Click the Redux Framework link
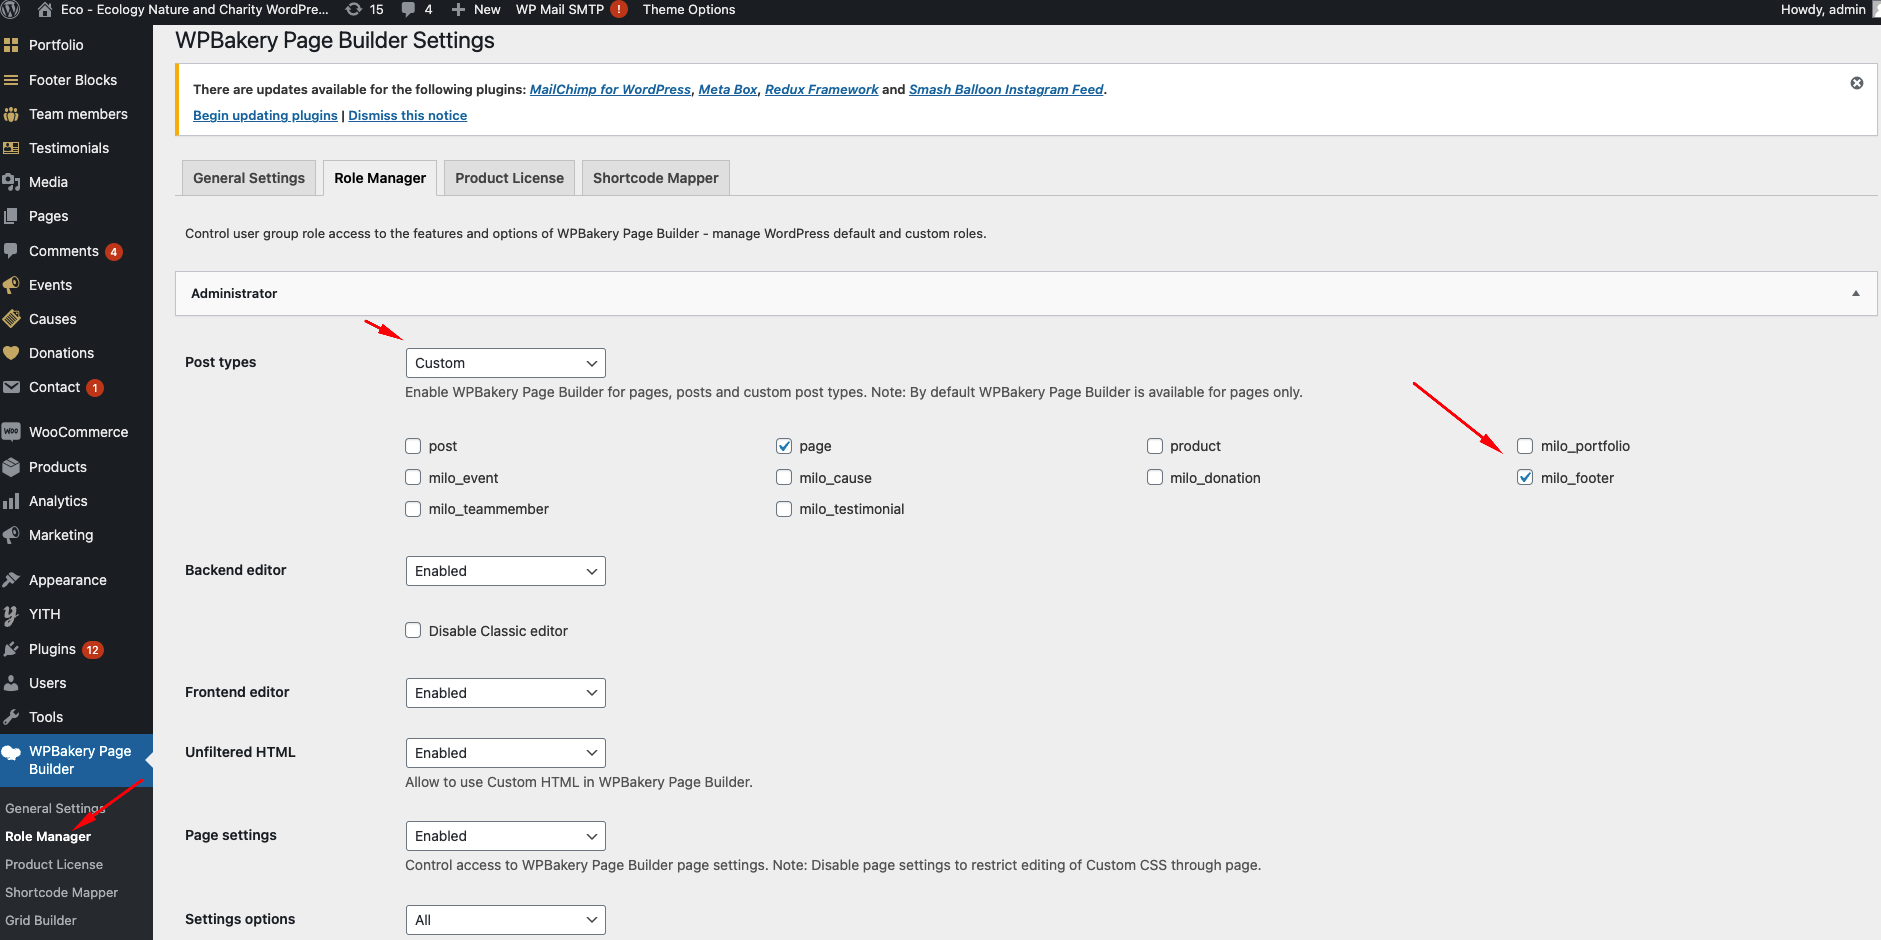1881x940 pixels. [x=822, y=89]
